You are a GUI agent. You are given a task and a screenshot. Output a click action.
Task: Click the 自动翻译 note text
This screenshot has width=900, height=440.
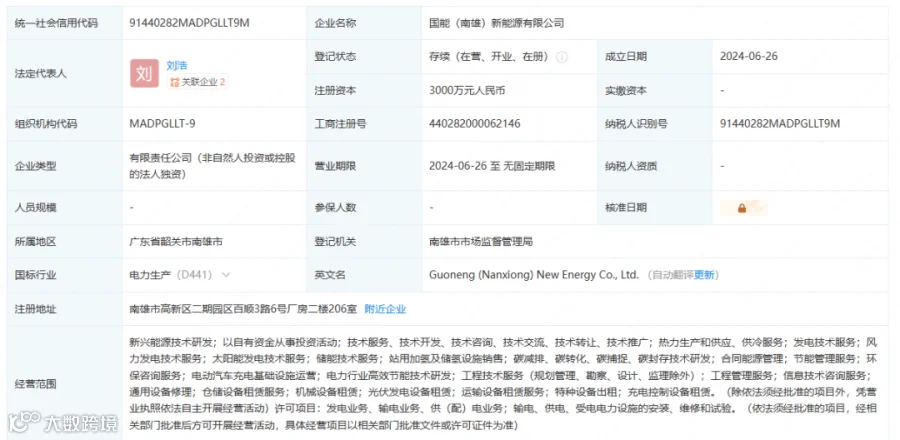coord(673,275)
